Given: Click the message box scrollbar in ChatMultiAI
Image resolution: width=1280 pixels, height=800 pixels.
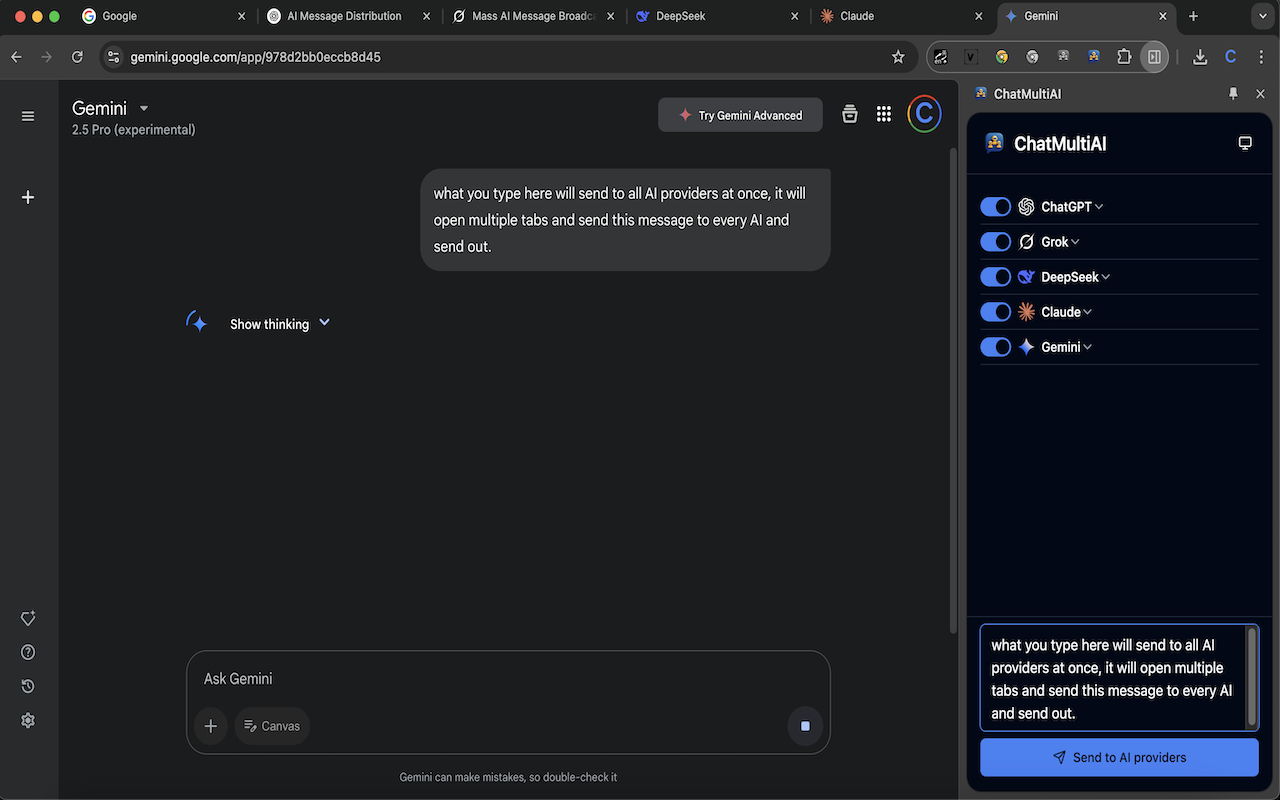Looking at the screenshot, I should [1251, 676].
